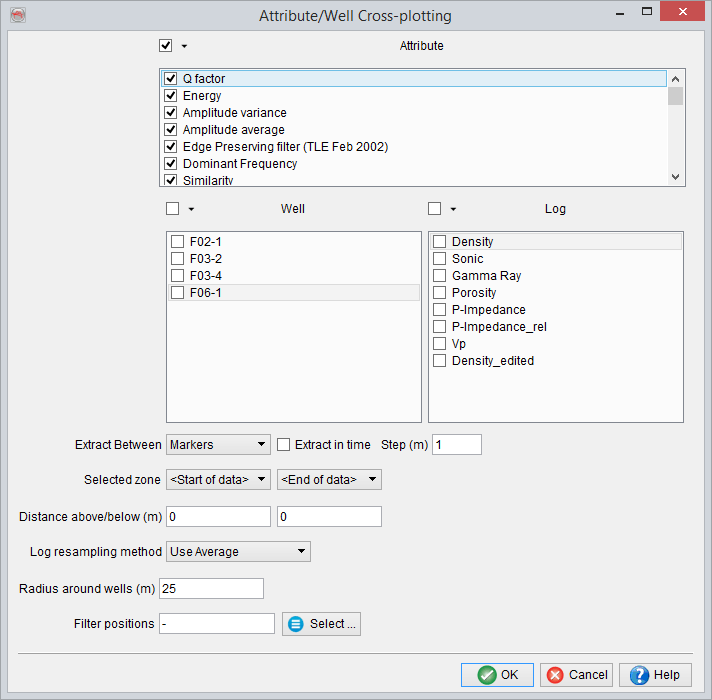Uncheck the Q factor attribute
Image resolution: width=712 pixels, height=700 pixels.
tap(171, 78)
